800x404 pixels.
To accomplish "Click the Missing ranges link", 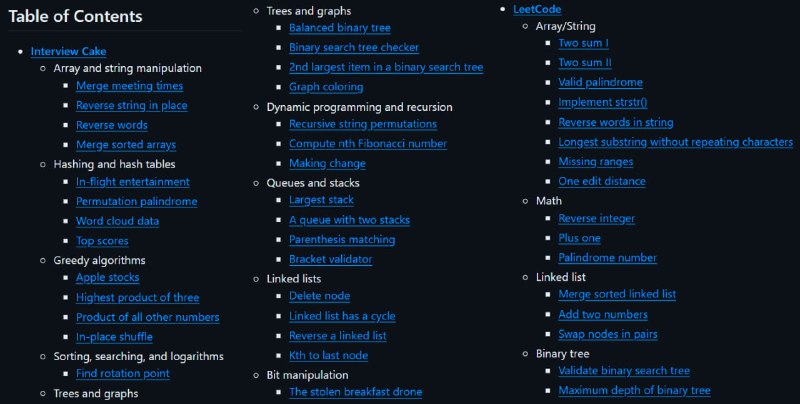I will pos(596,162).
